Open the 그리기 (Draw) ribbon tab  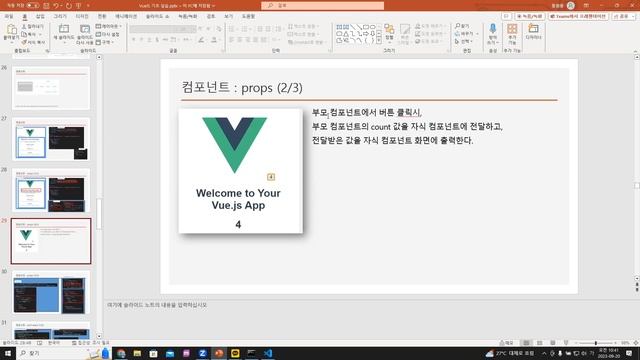(x=60, y=16)
